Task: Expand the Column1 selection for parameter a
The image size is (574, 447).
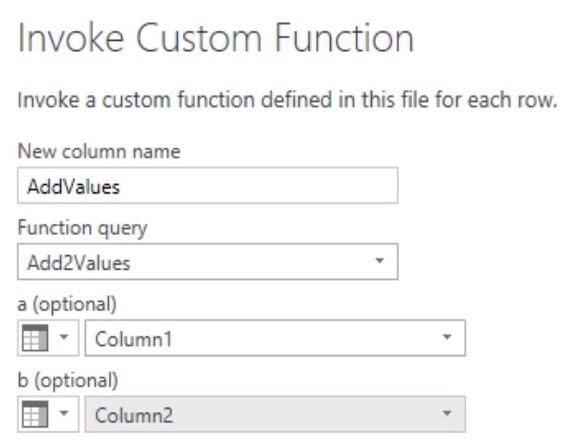Action: coord(275,338)
